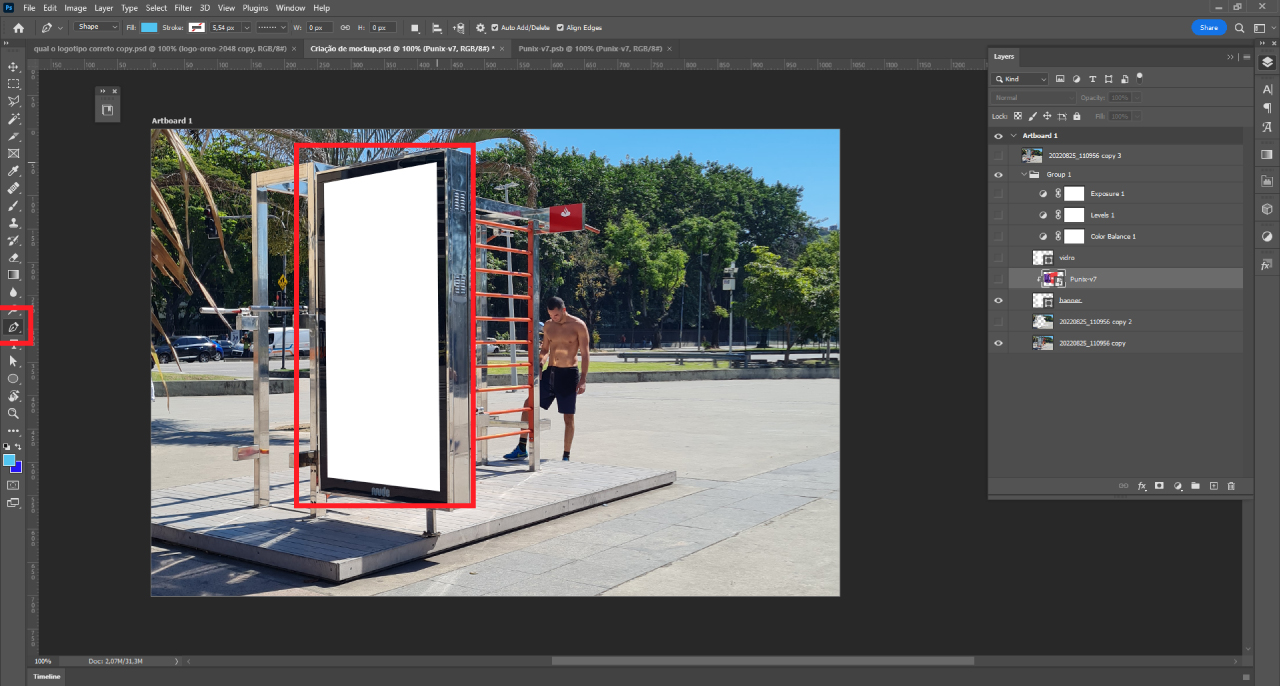This screenshot has height=686, width=1280.
Task: Collapse the Group 1 folder
Action: coord(1023,174)
